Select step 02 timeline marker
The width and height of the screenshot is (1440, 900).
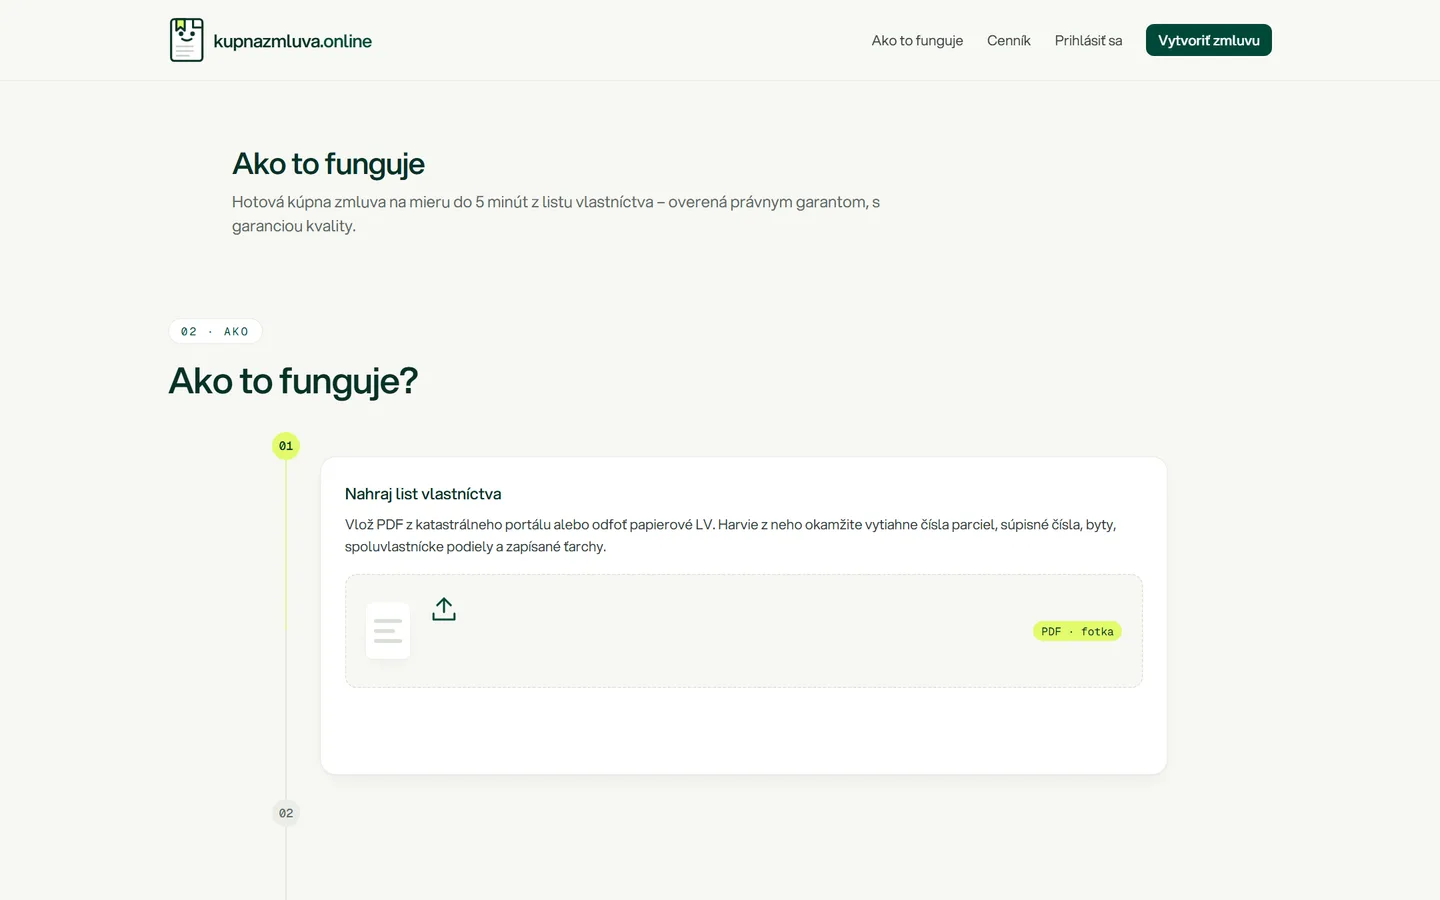286,813
